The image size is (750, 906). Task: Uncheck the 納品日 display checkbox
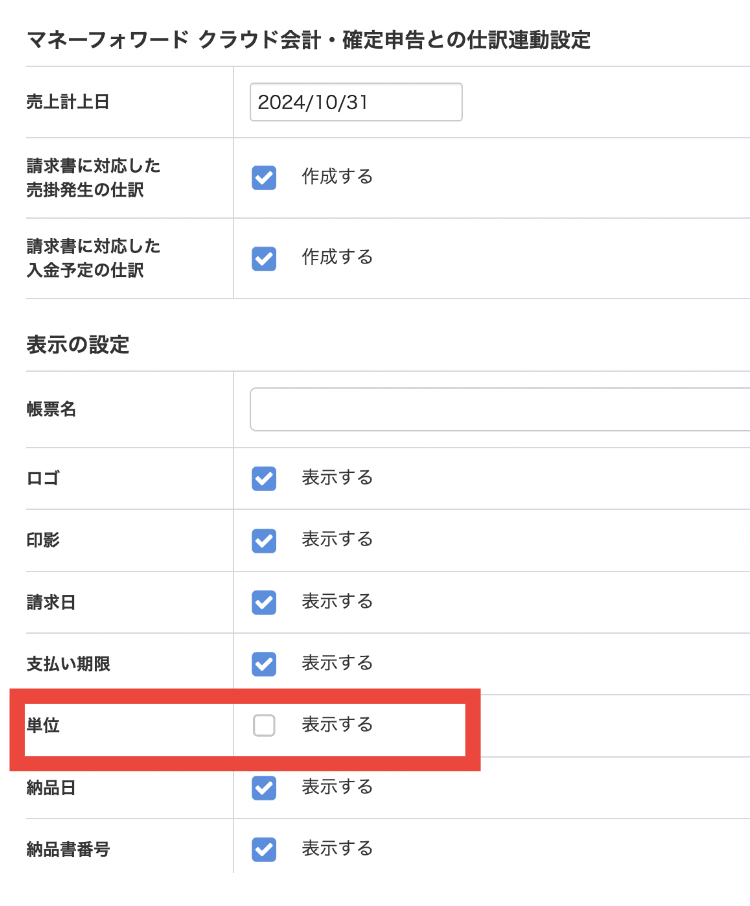coord(264,788)
